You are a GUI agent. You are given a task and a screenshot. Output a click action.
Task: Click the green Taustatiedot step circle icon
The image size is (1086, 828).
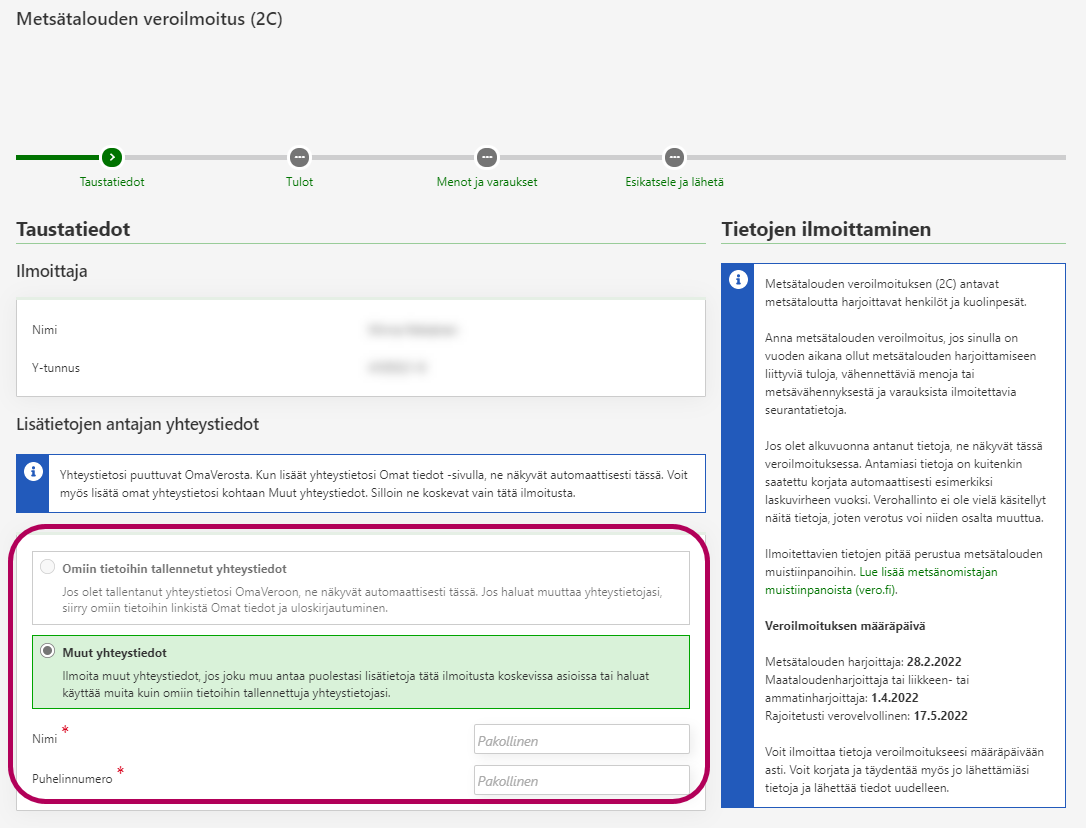point(112,157)
